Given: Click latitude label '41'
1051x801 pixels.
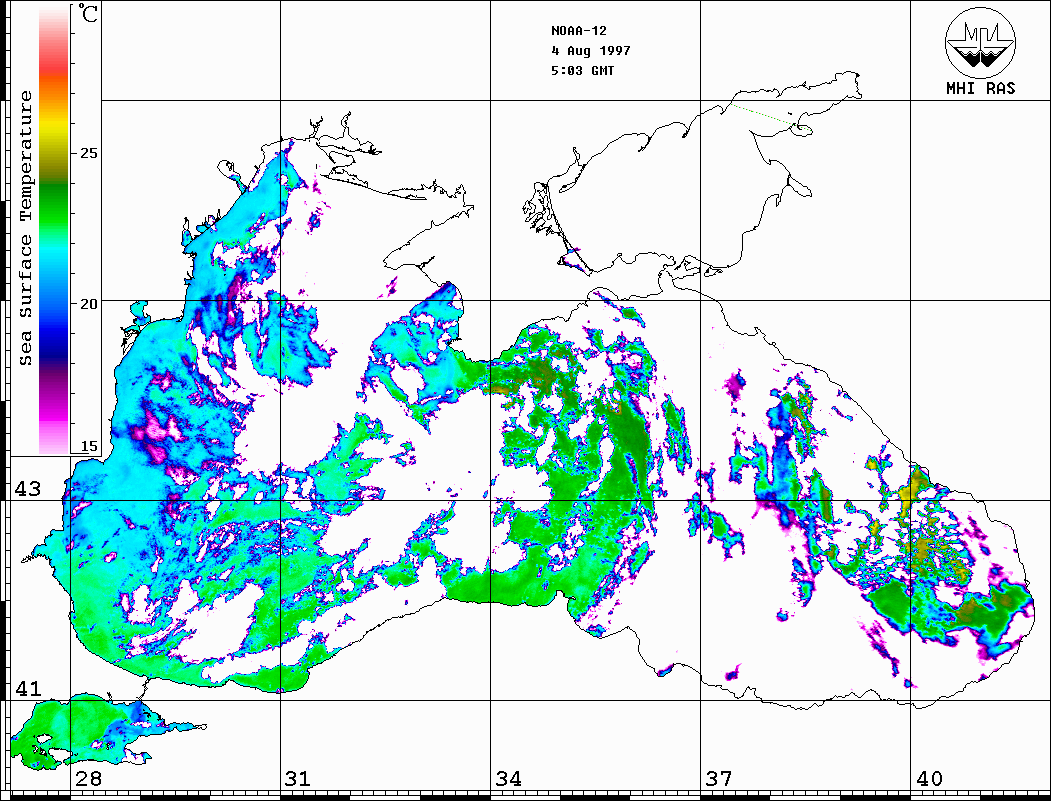Looking at the screenshot, I should pyautogui.click(x=28, y=688).
